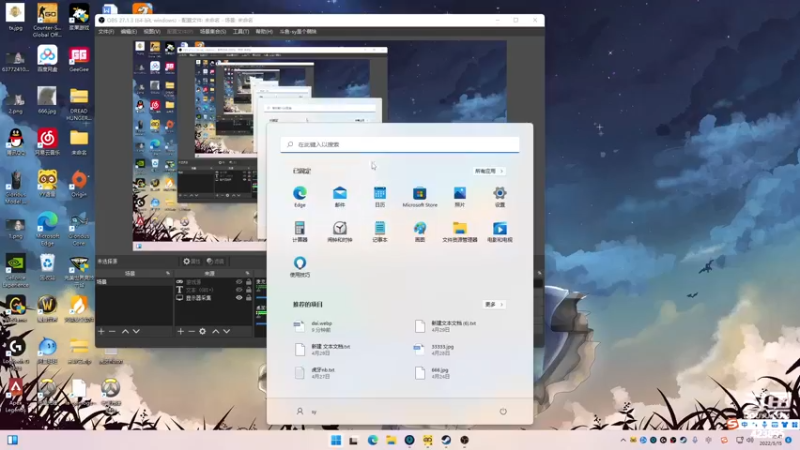Open Paint (画图) pinned app
Screen dimensions: 800x450
(419, 231)
